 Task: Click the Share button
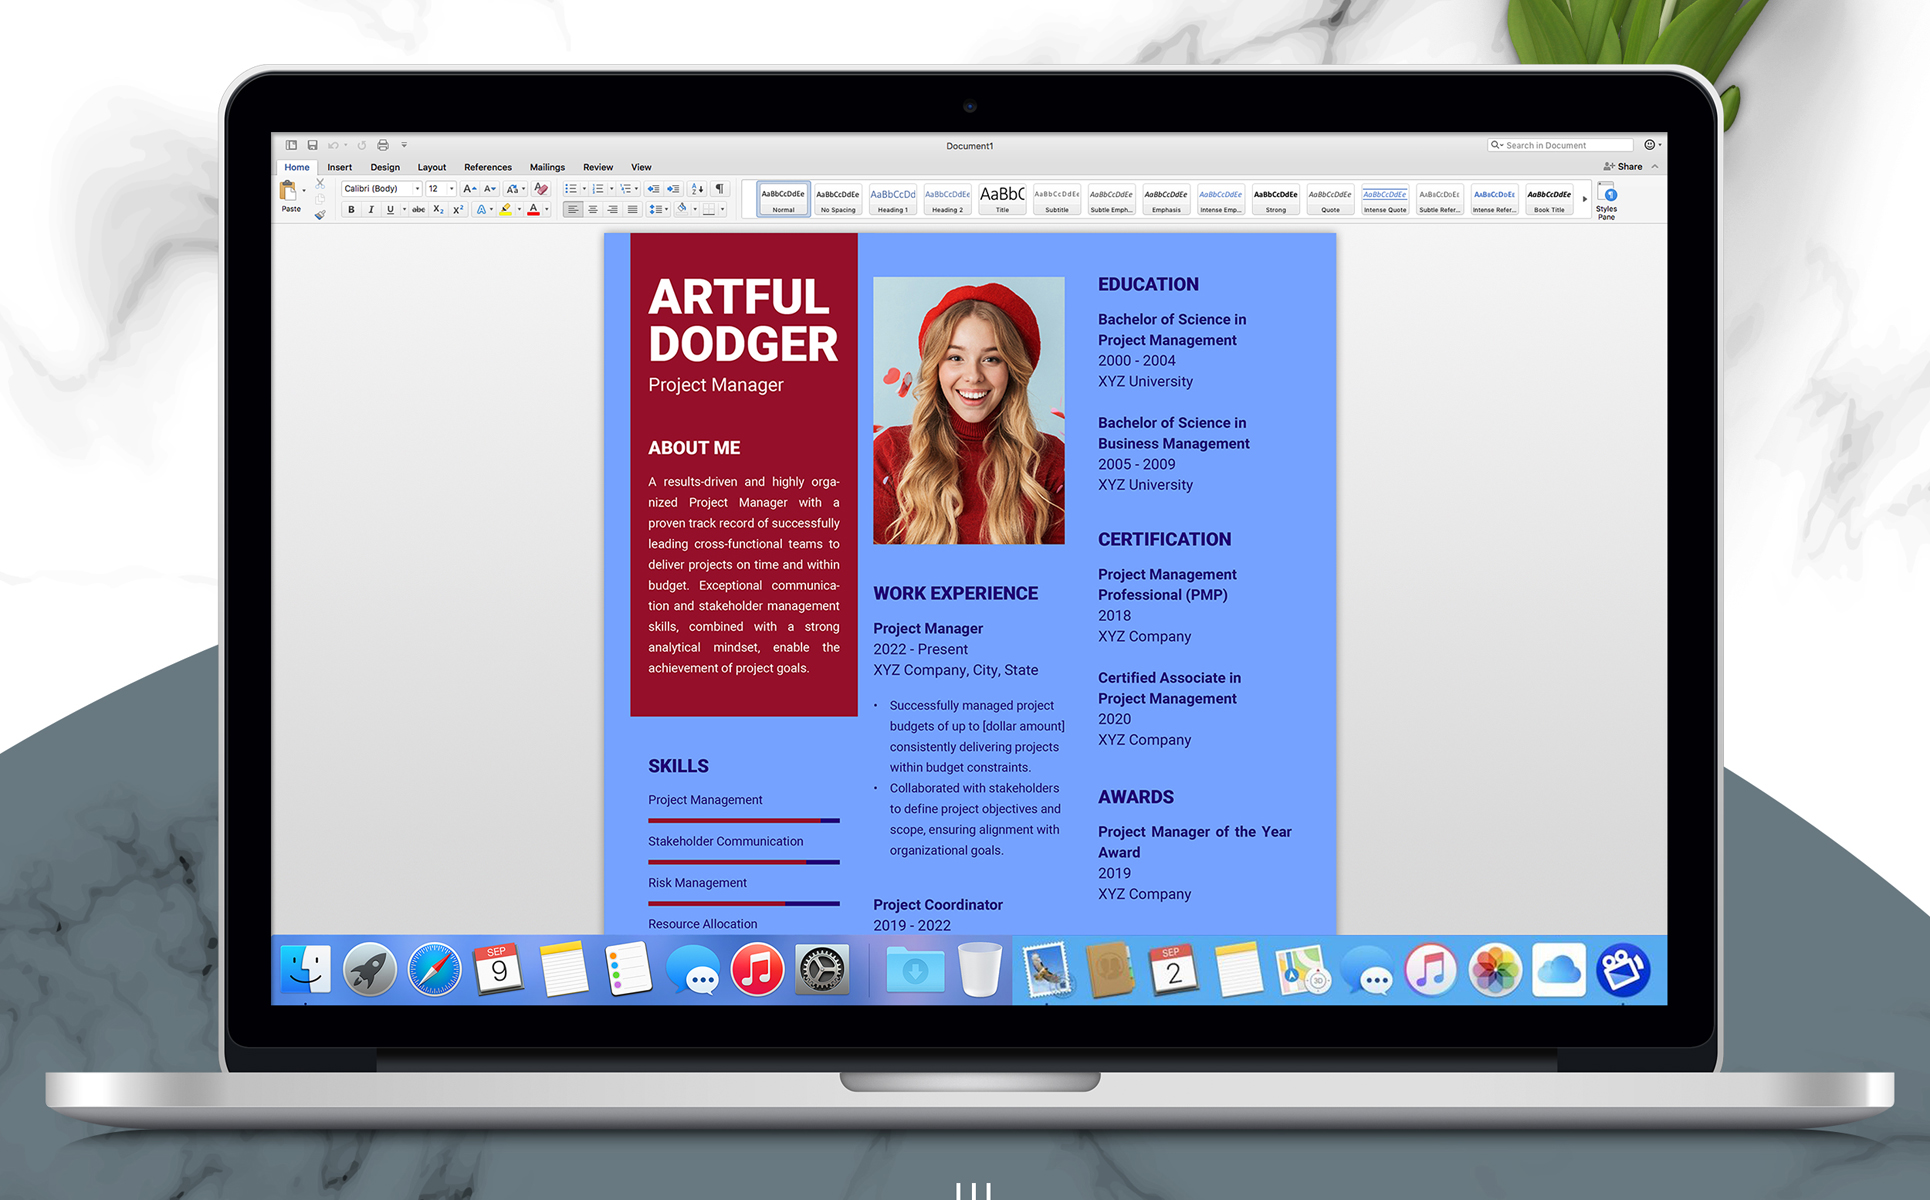pyautogui.click(x=1623, y=167)
